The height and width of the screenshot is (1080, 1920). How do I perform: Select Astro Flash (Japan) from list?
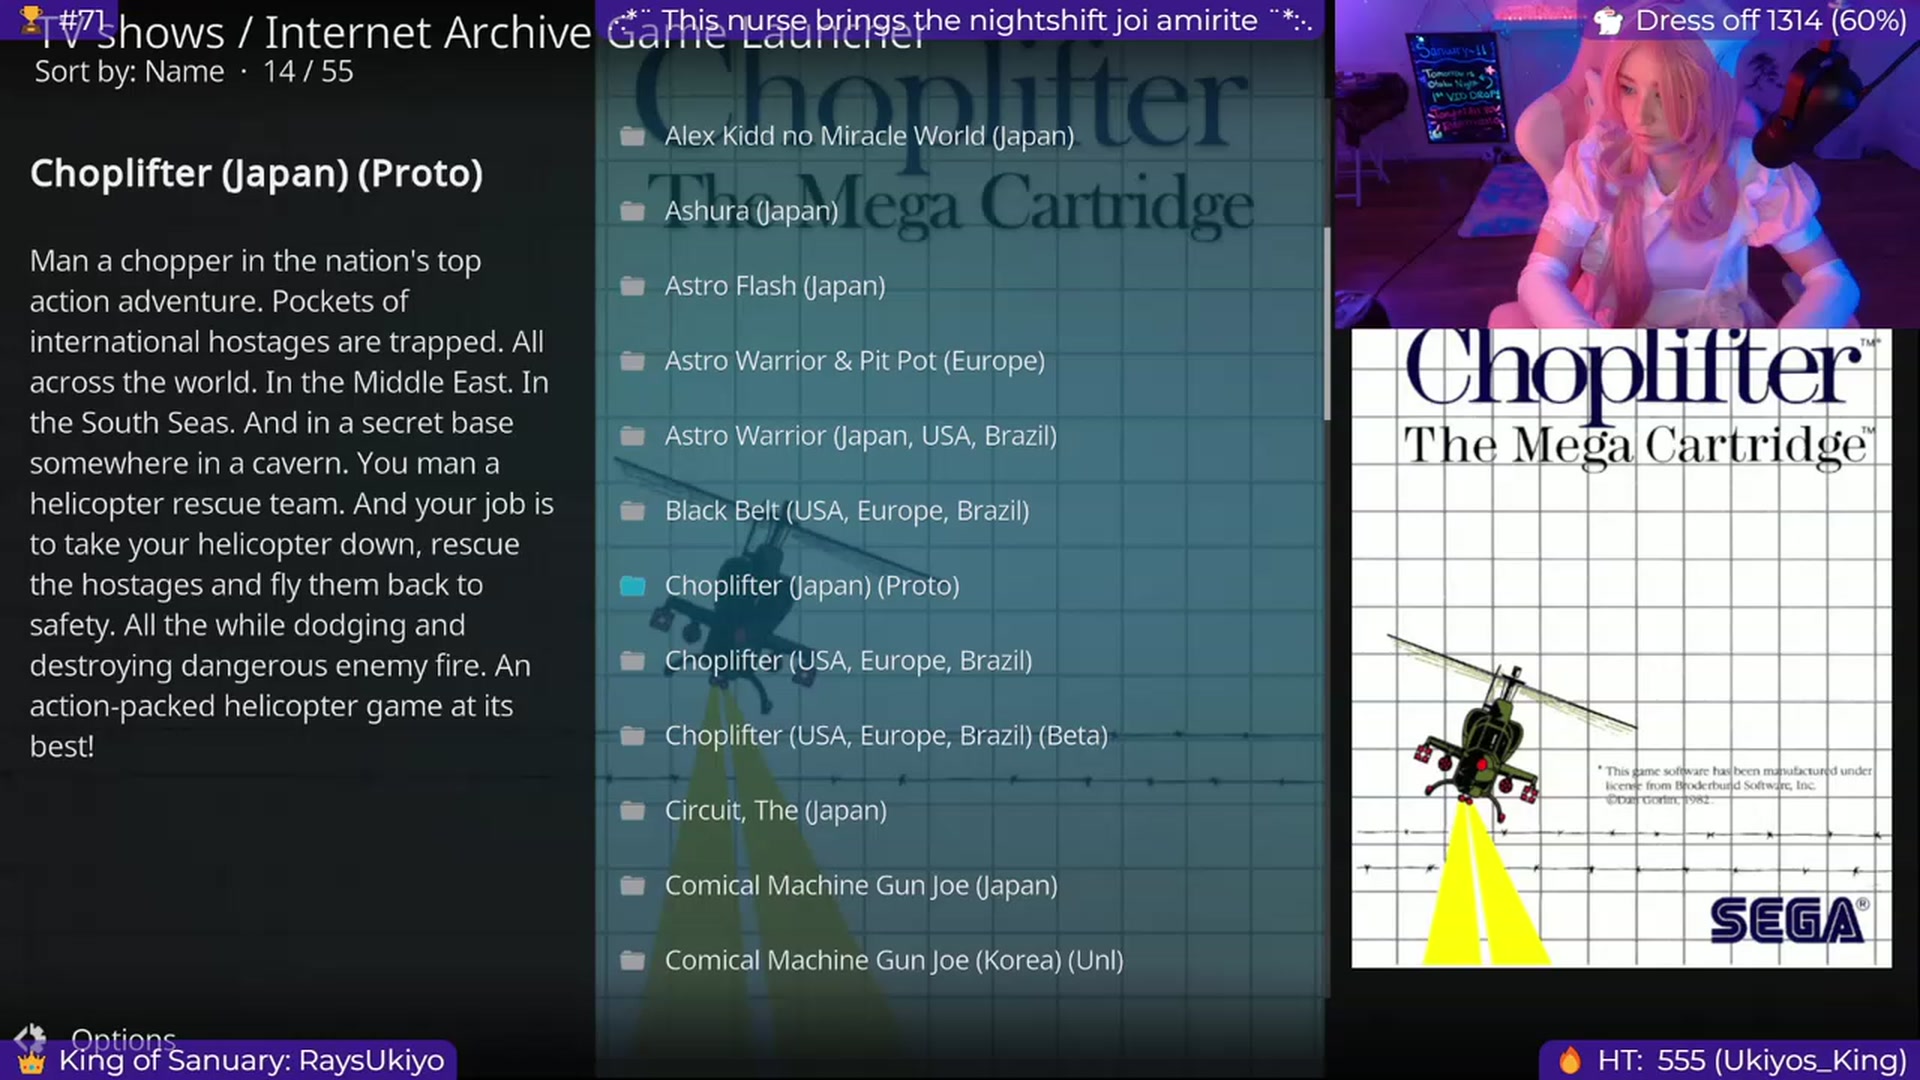click(775, 286)
